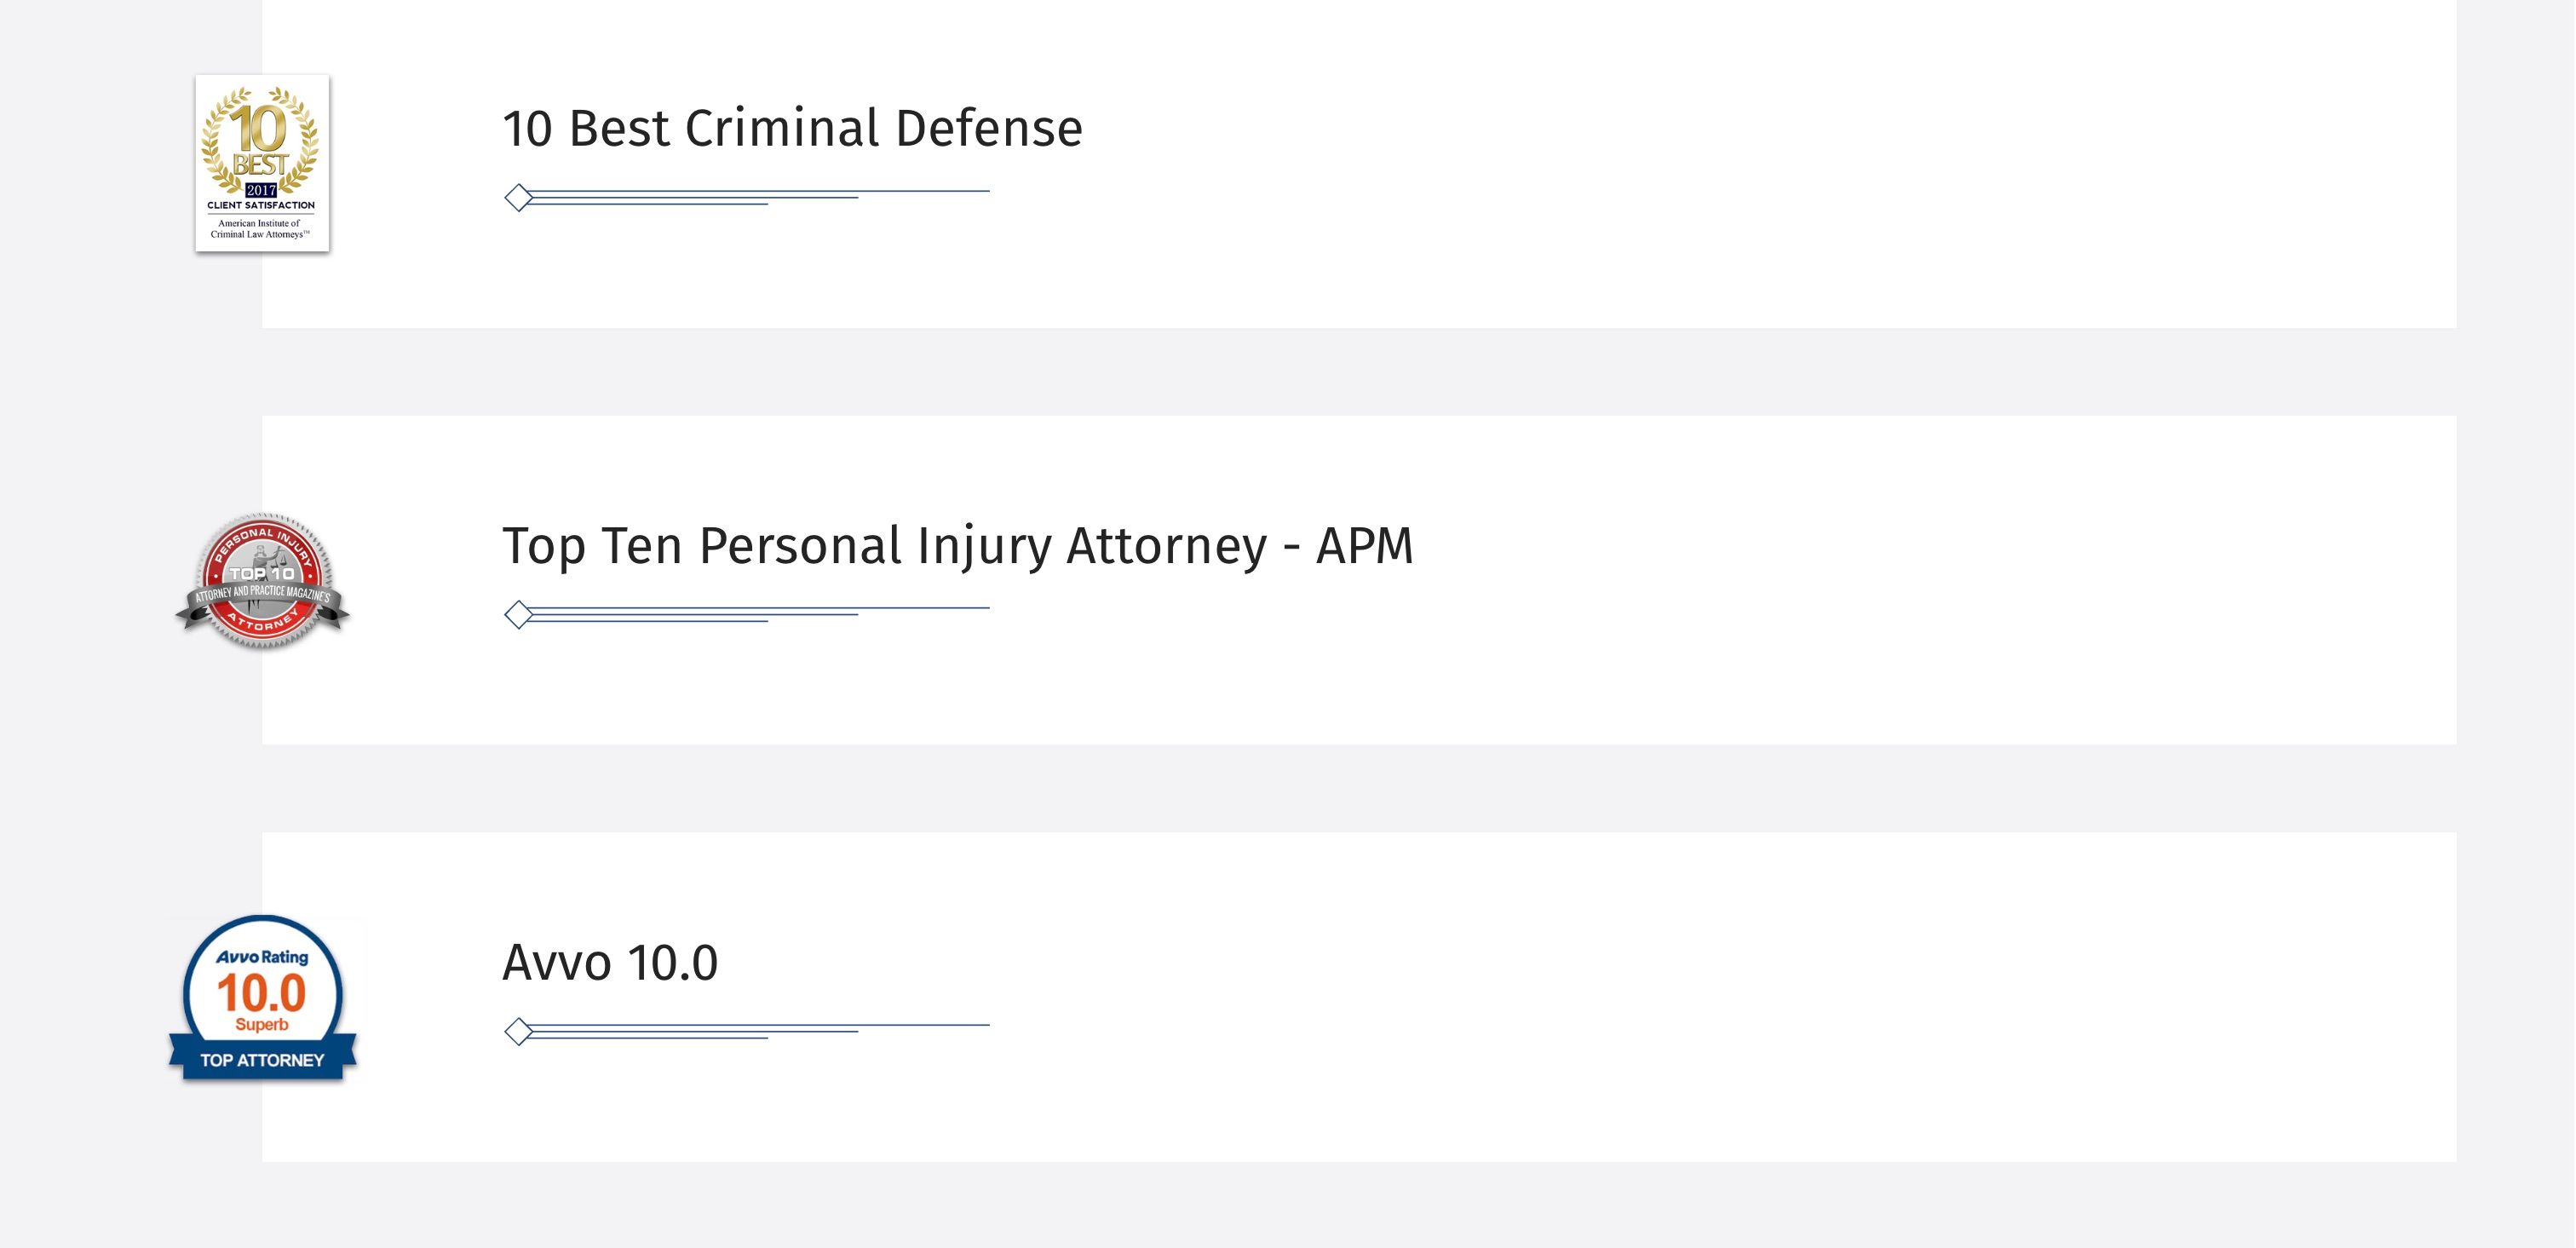Select the blue TOP ATTORNEY ribbon
Screen dimensions: 2576x1248
tap(262, 1059)
